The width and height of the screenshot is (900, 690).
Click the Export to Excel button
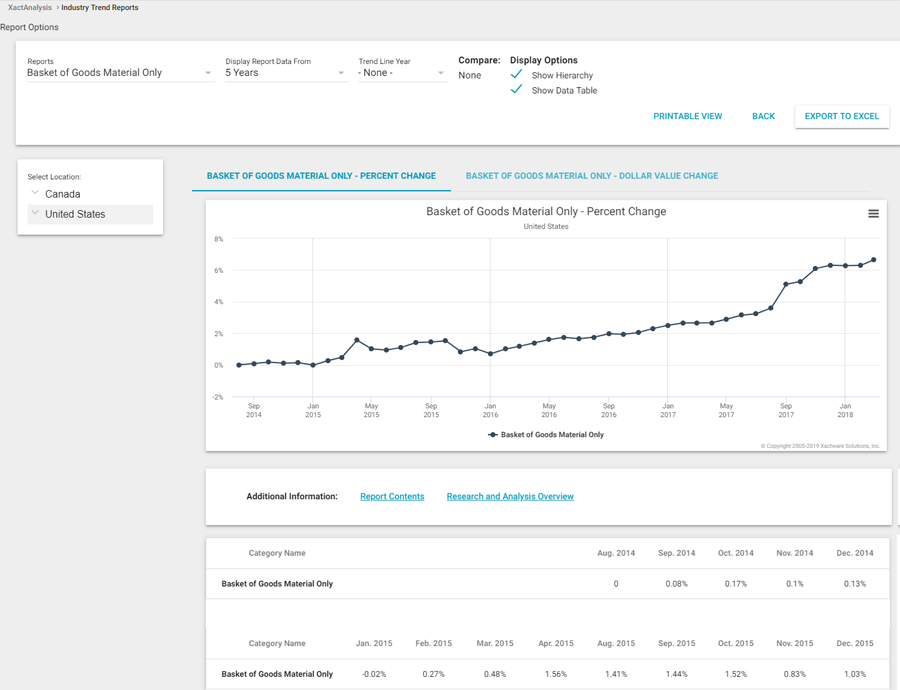842,116
